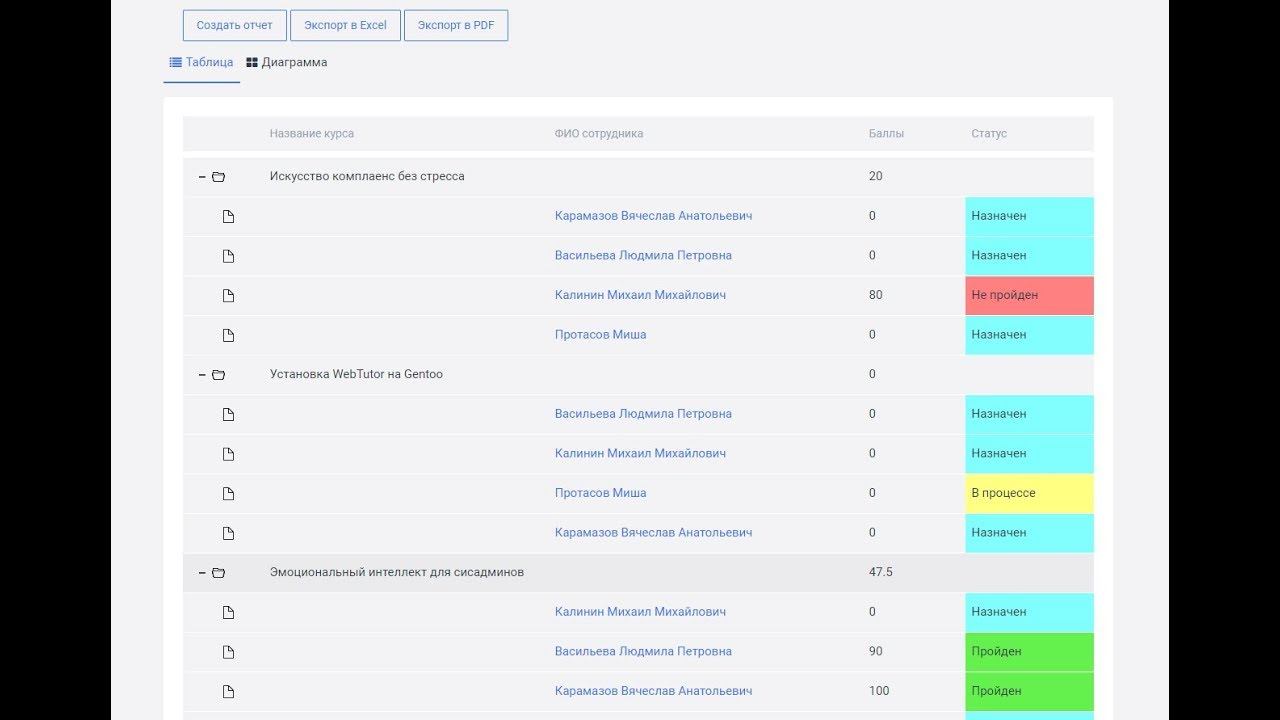Viewport: 1280px width, 720px height.
Task: Open Васильева Людмила Петровна link under WebTutor Gentoo
Action: coord(643,413)
